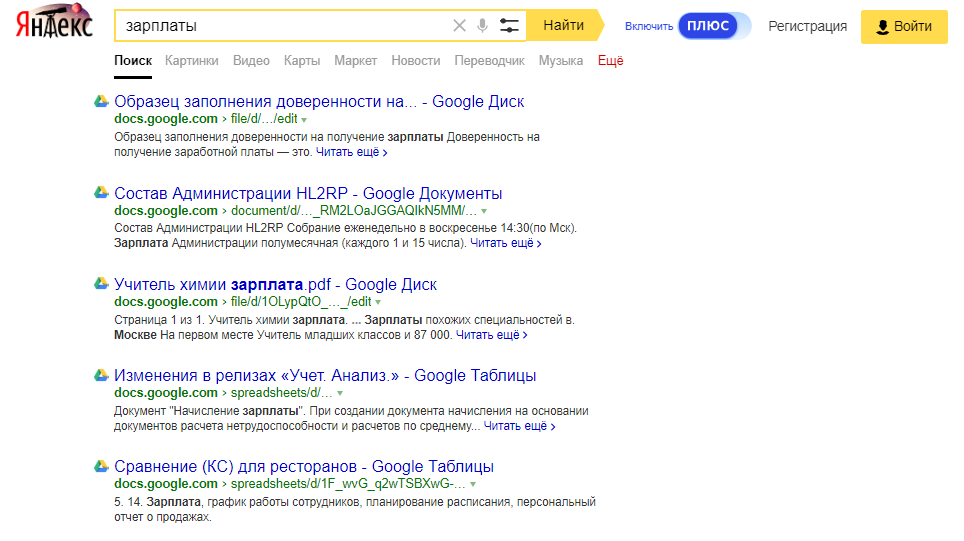Open the Регистрация link
Screen dimensions: 964x541
[807, 26]
